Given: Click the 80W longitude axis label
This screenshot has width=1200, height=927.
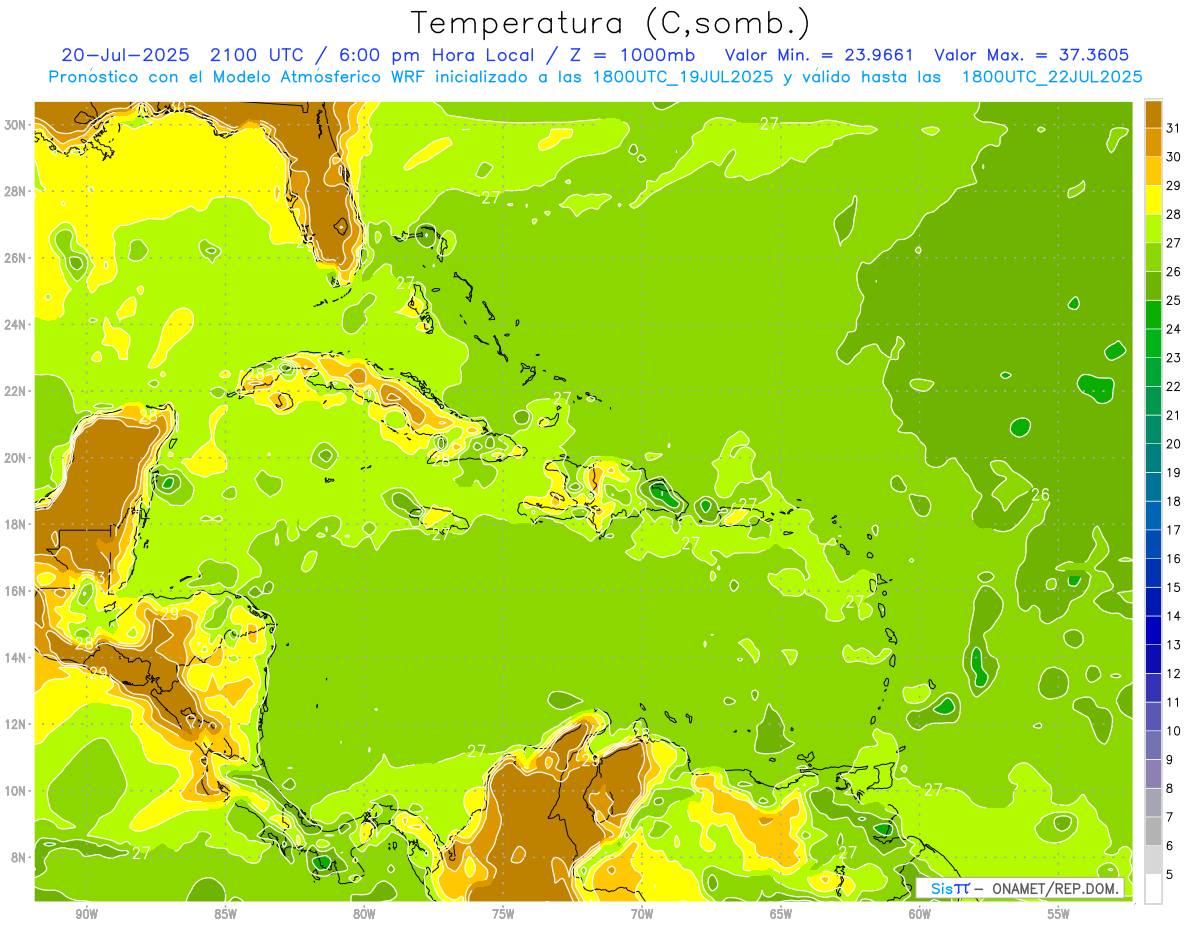Looking at the screenshot, I should 364,915.
